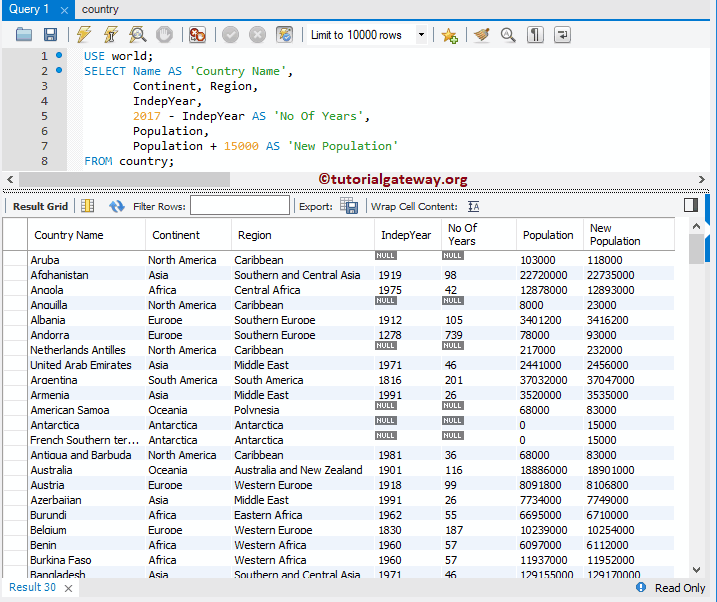The image size is (717, 602).
Task: Sort by Country Name column header
Action: (68, 235)
